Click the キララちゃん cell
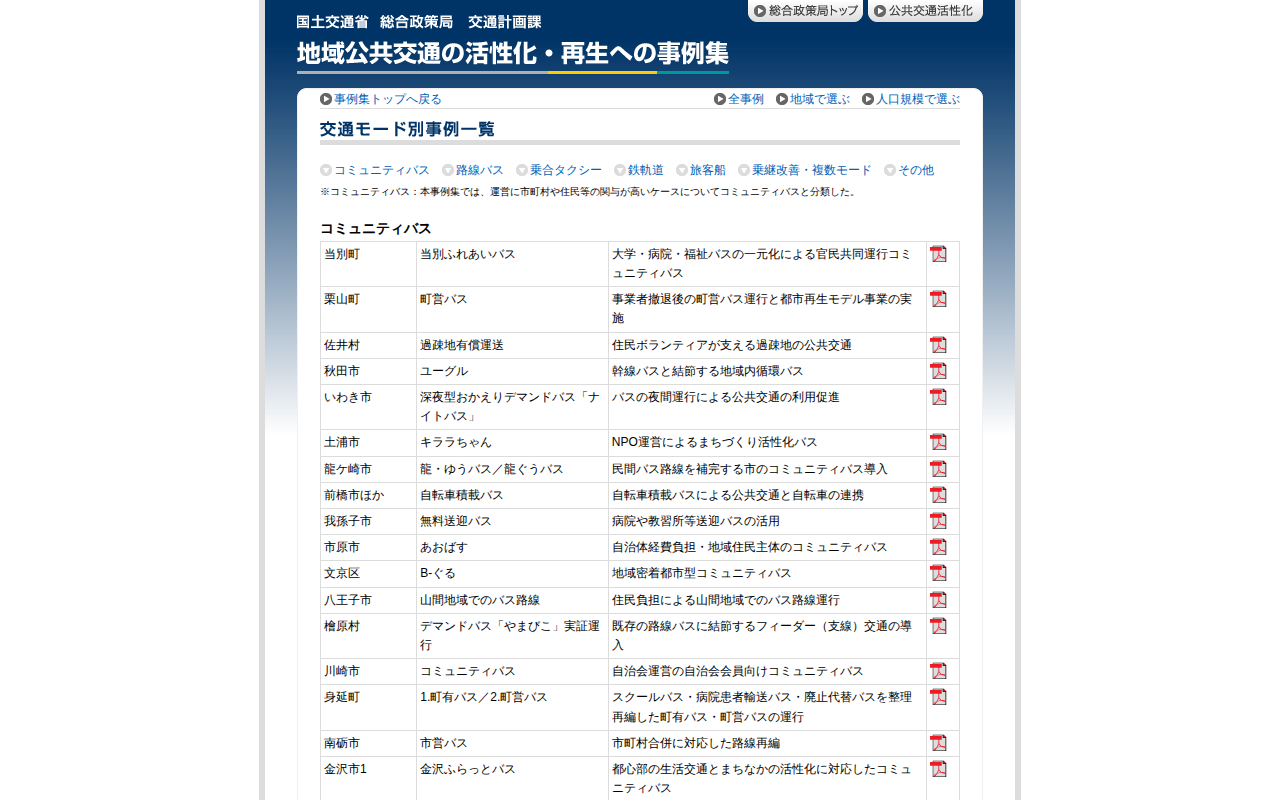Image resolution: width=1280 pixels, height=800 pixels. point(512,443)
